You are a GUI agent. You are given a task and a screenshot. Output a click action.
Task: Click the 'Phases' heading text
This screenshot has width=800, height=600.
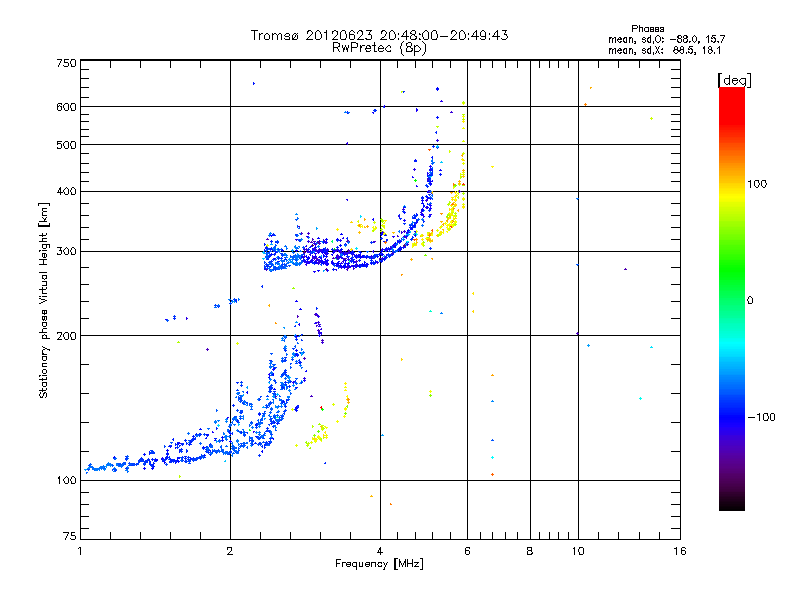tap(647, 29)
